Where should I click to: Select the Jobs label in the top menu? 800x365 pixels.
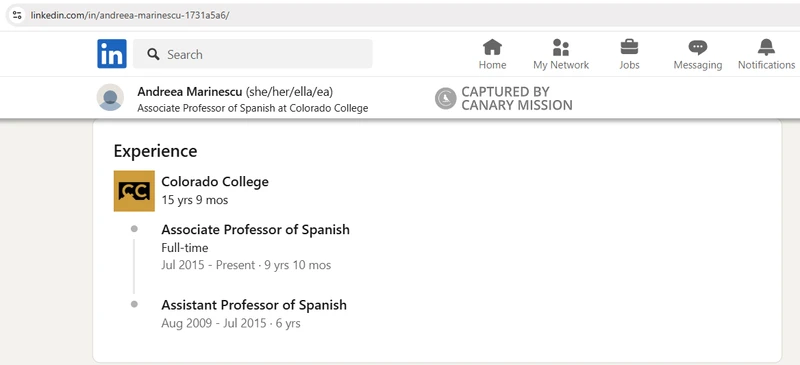point(629,65)
